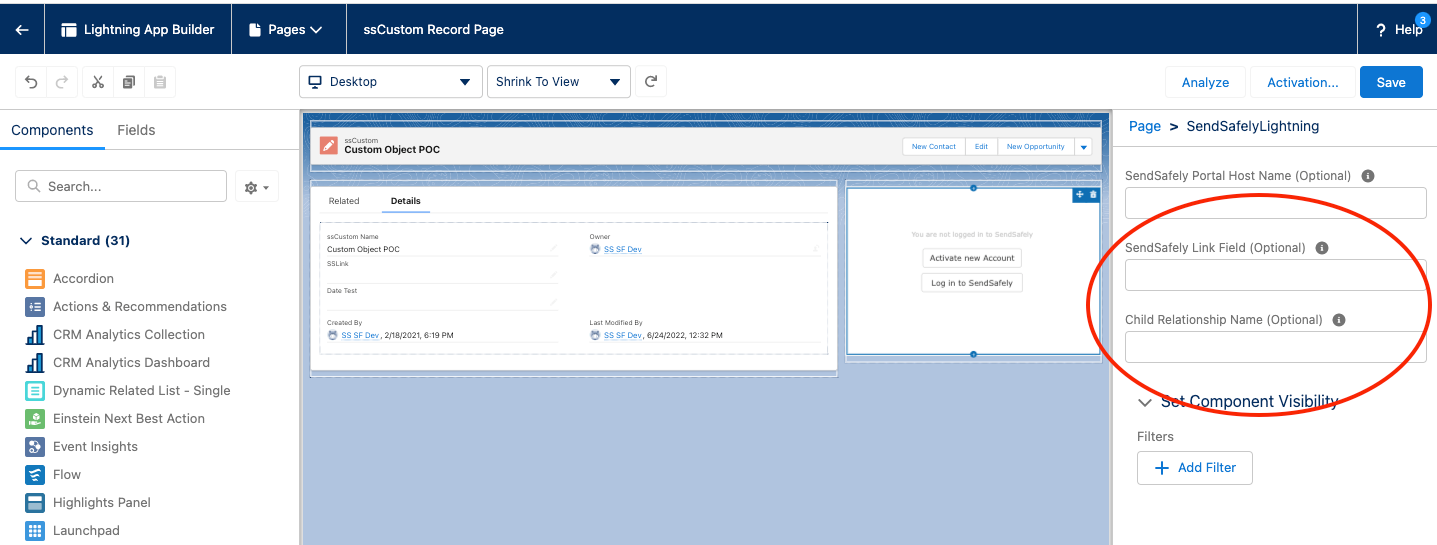Copy the selected component
The width and height of the screenshot is (1437, 545).
tap(129, 82)
